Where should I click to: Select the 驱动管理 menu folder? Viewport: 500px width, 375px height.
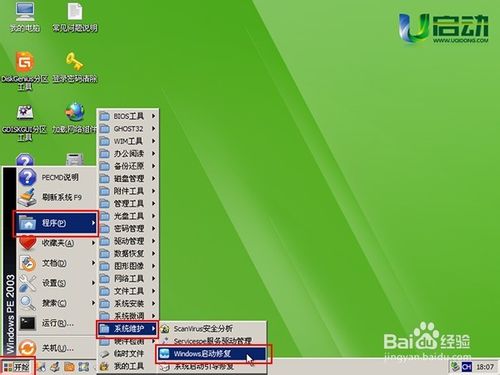point(128,241)
